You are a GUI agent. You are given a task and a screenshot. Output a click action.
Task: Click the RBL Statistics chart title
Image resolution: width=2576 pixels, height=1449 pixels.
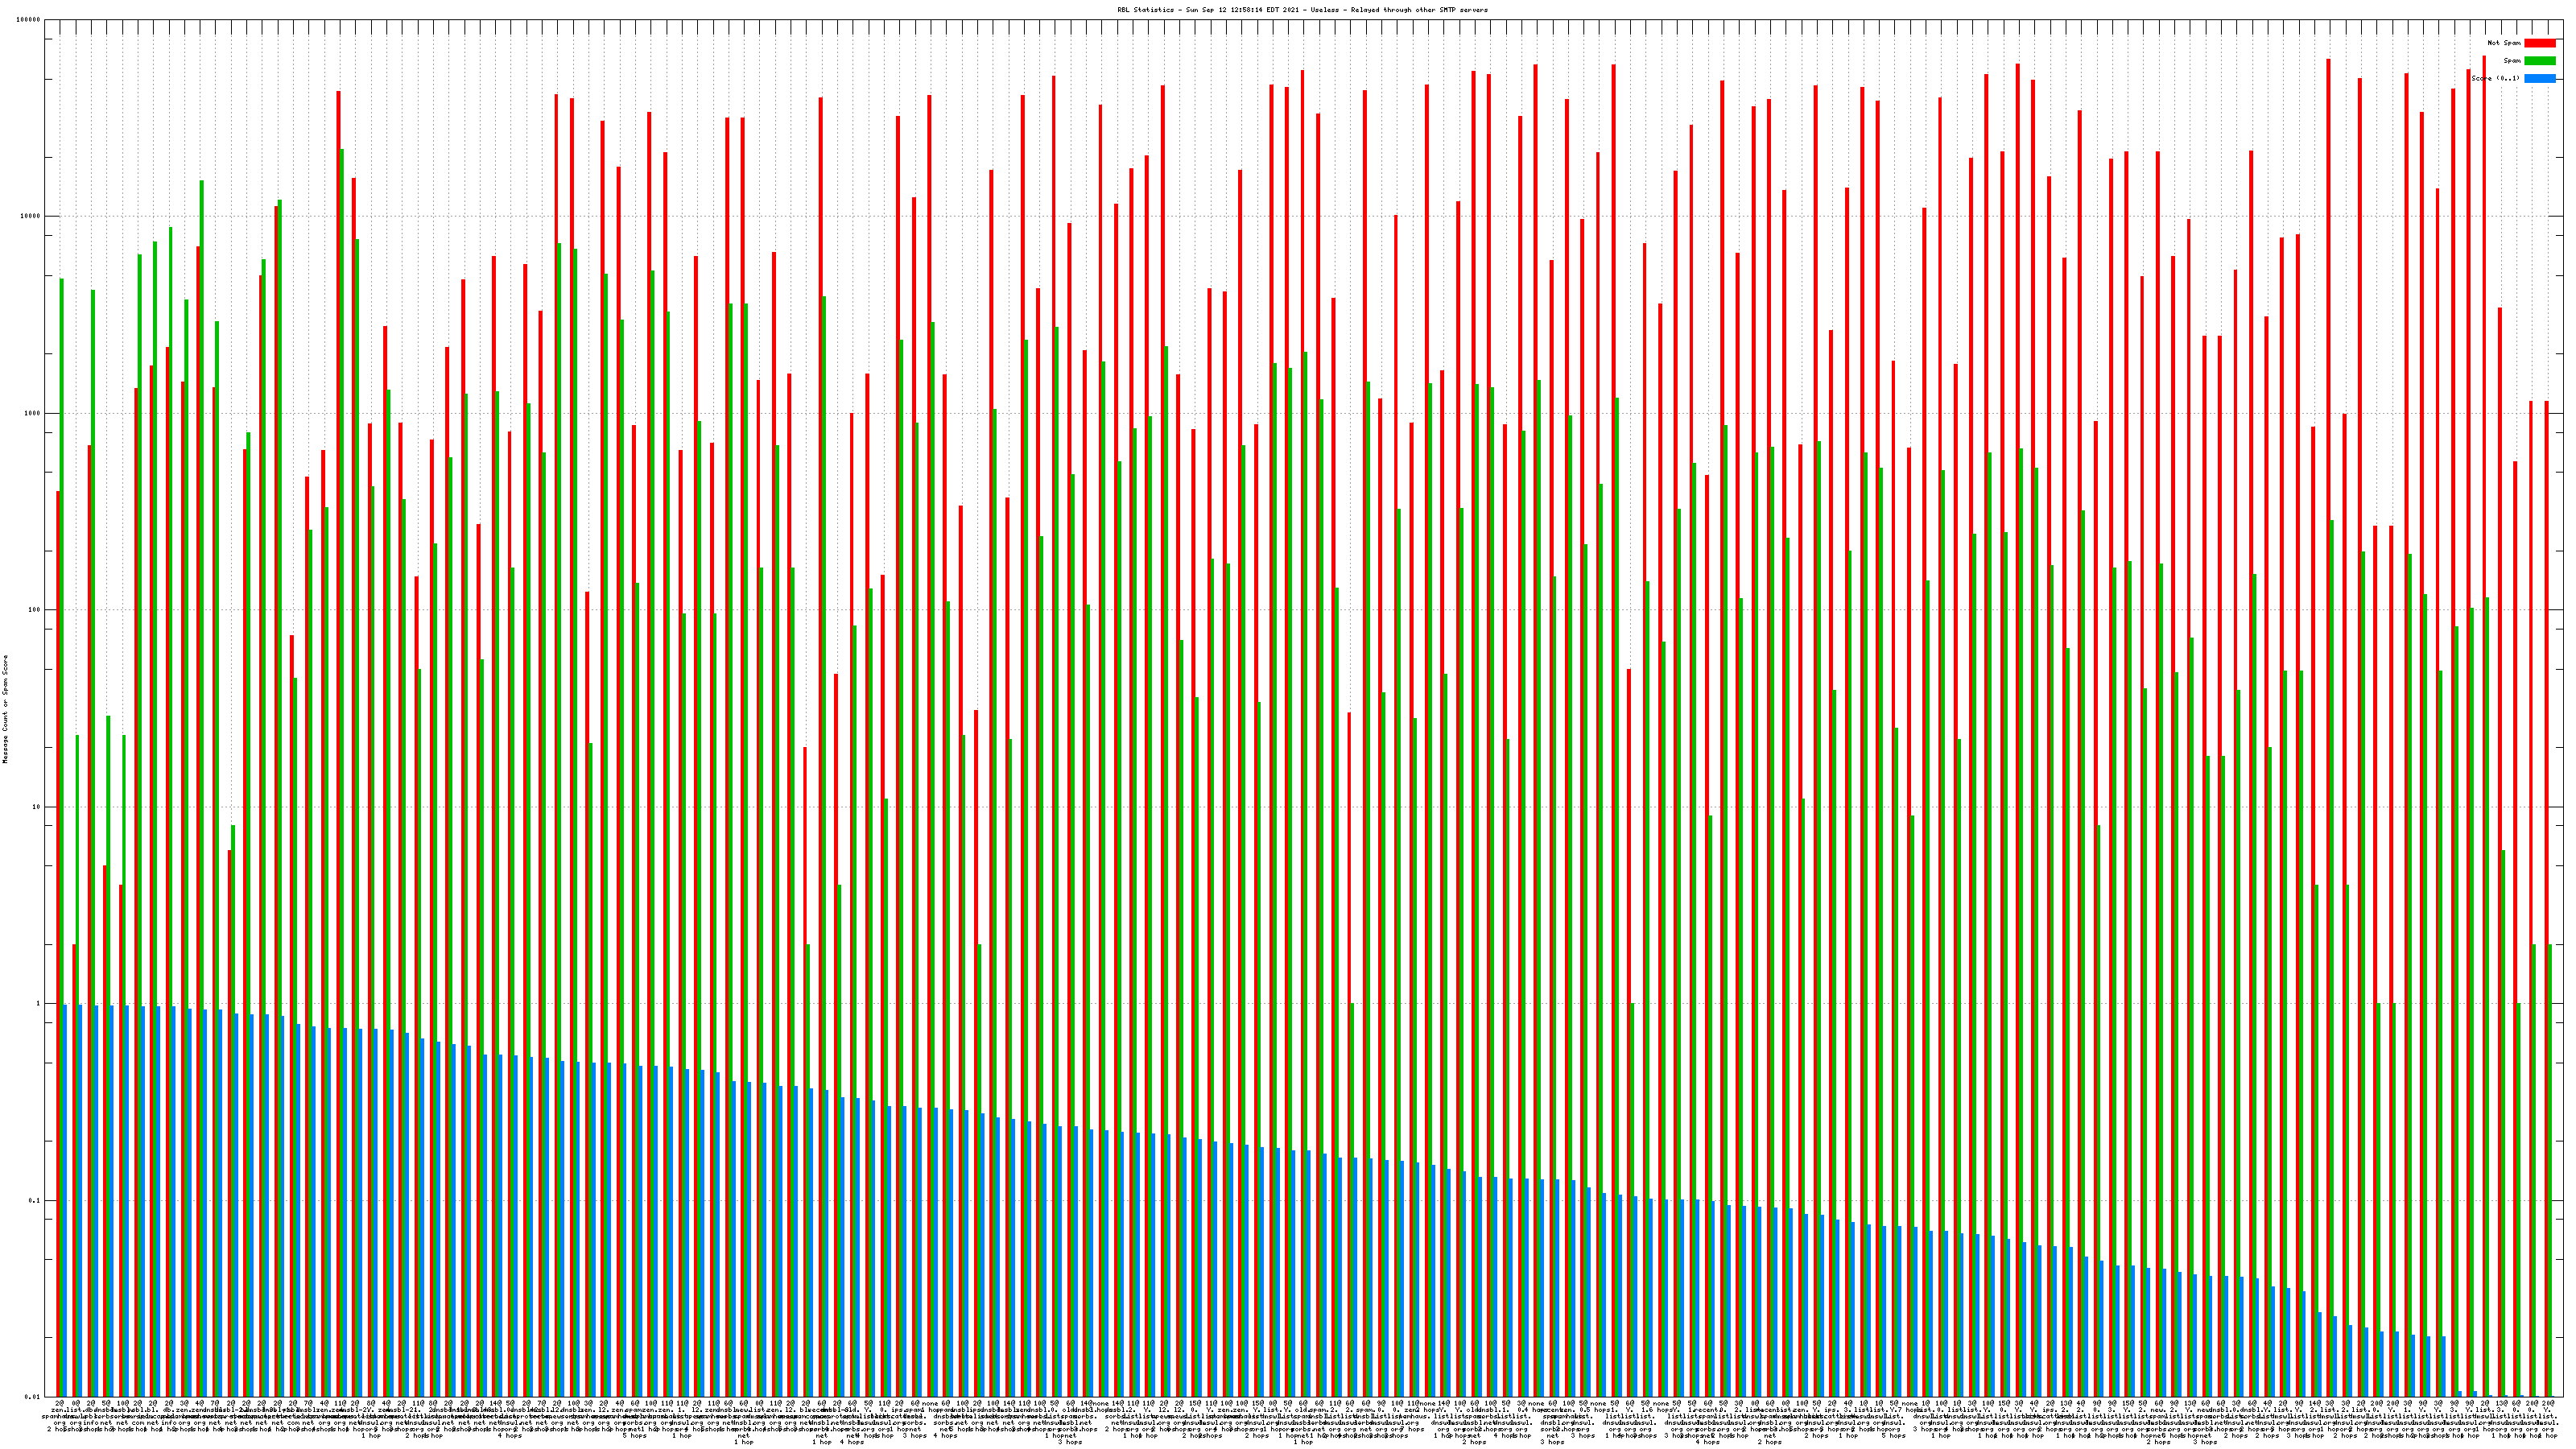[1302, 10]
